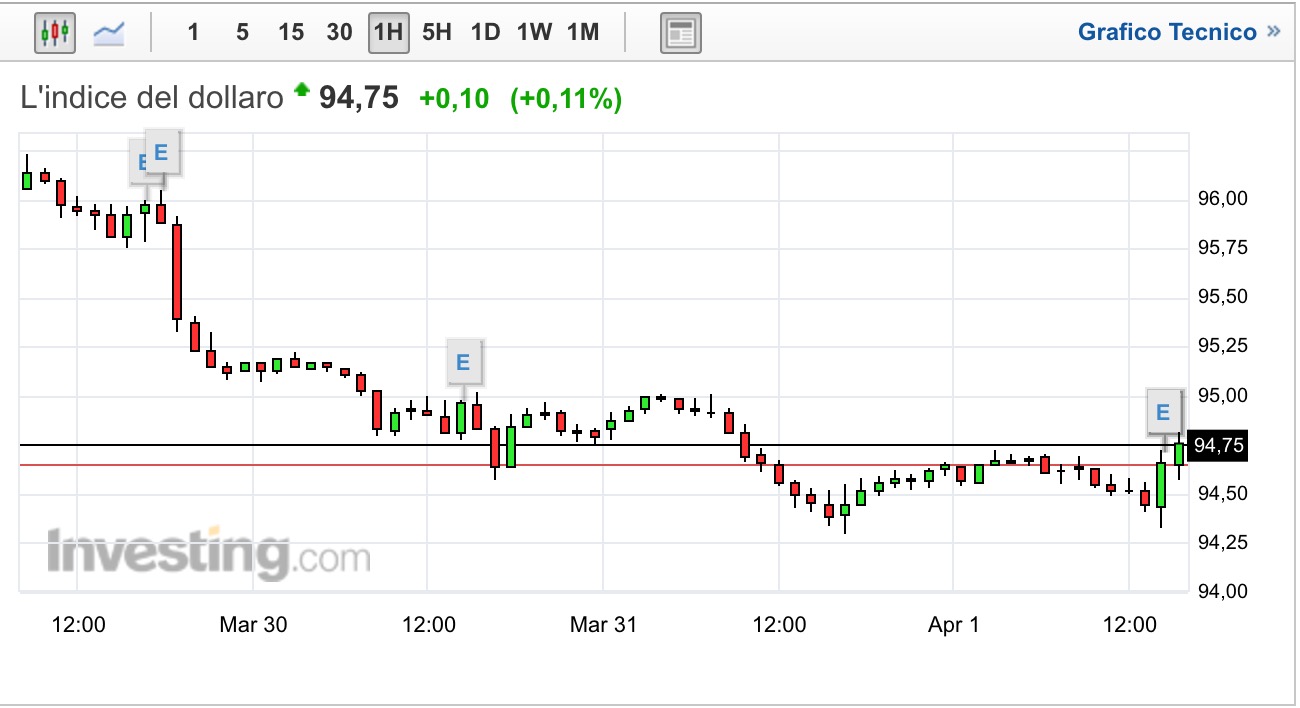Click the current price tag 94,75
This screenshot has width=1300, height=708.
pos(1220,445)
